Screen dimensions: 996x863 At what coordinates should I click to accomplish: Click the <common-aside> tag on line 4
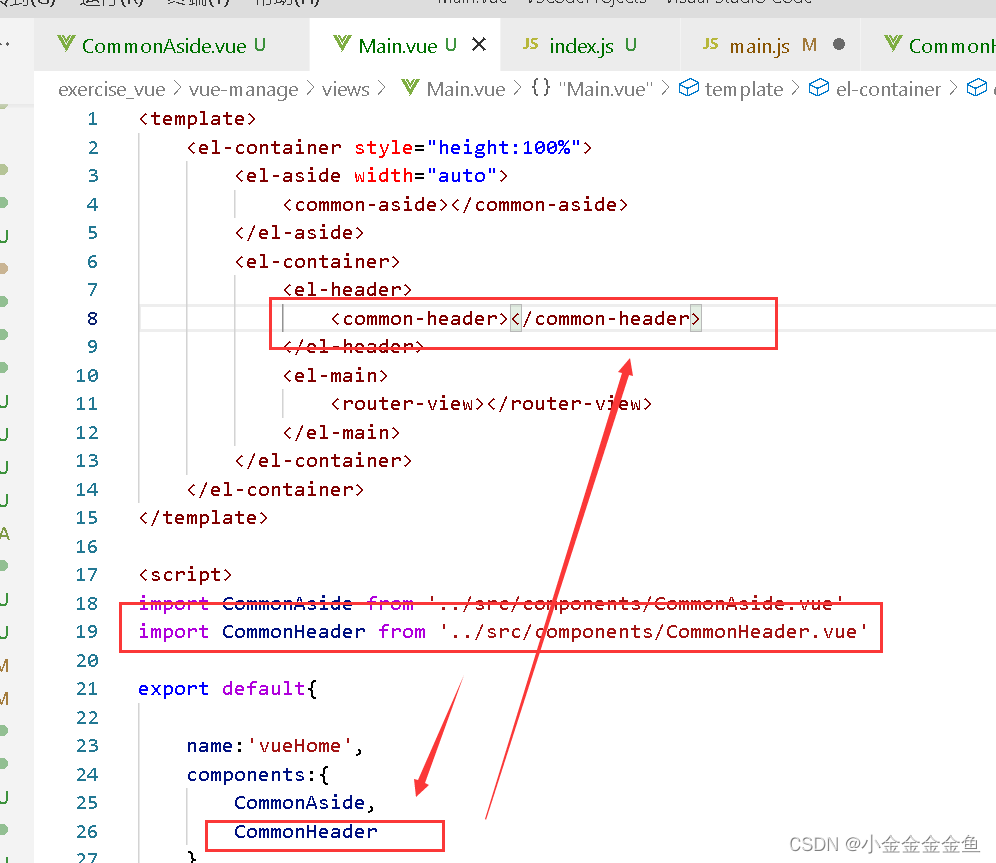(366, 204)
